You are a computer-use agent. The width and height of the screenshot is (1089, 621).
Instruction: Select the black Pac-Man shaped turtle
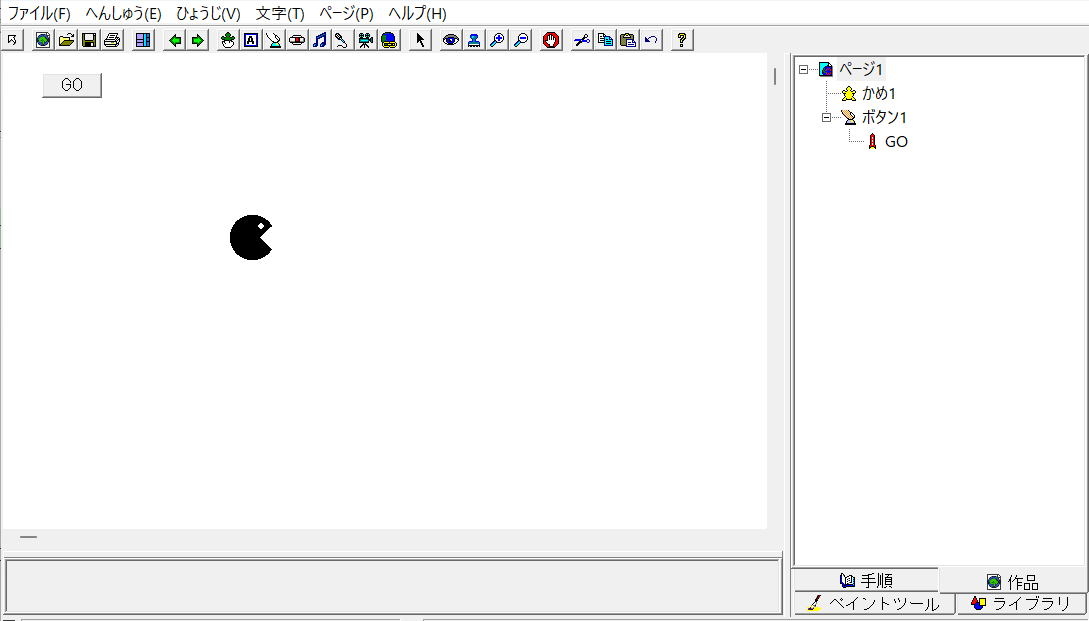[x=251, y=238]
